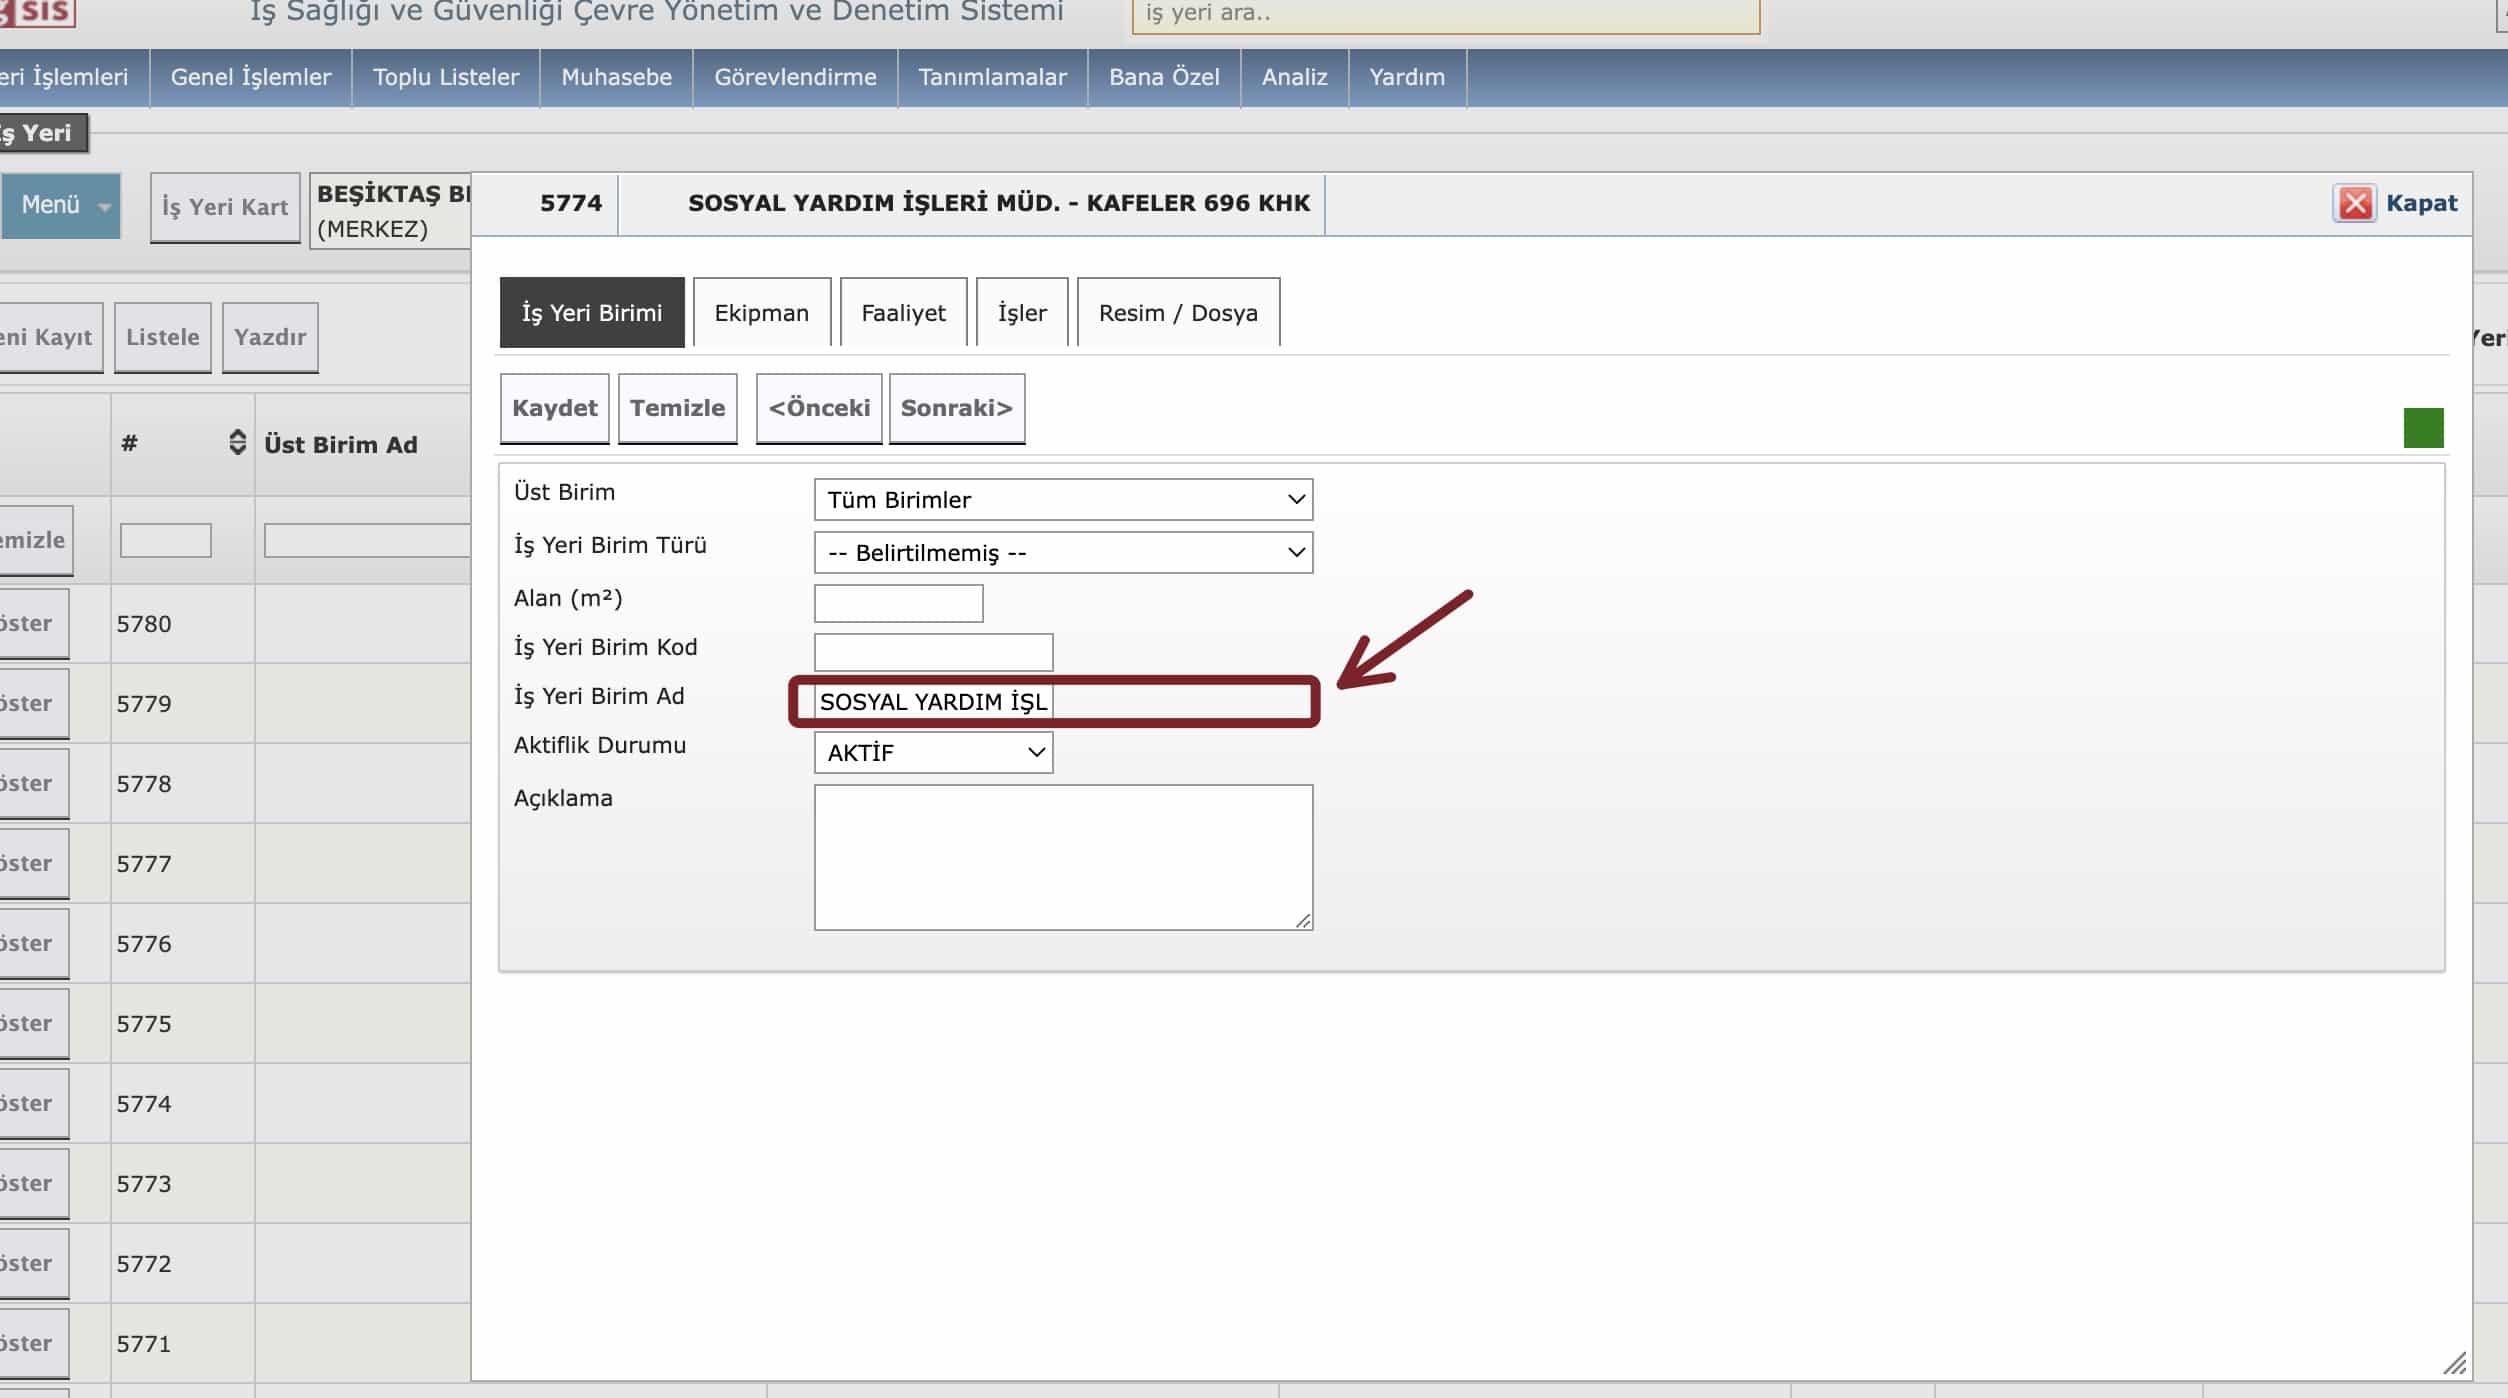Click the green status square
This screenshot has width=2508, height=1398.
[2422, 428]
